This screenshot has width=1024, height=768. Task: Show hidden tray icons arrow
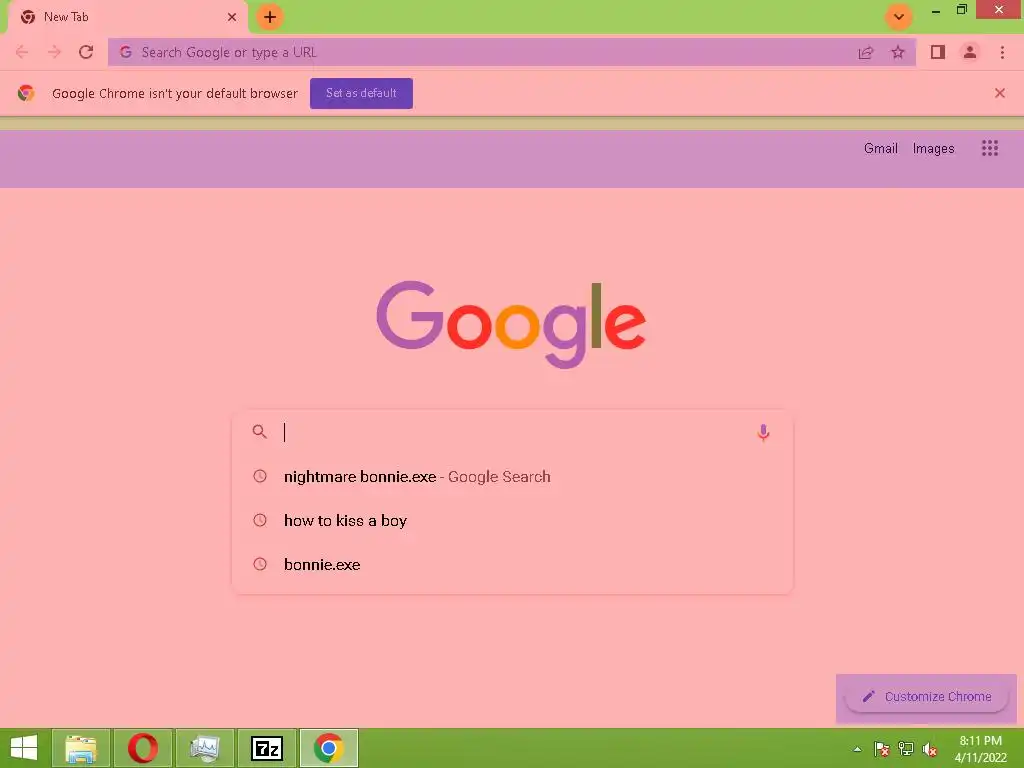857,749
